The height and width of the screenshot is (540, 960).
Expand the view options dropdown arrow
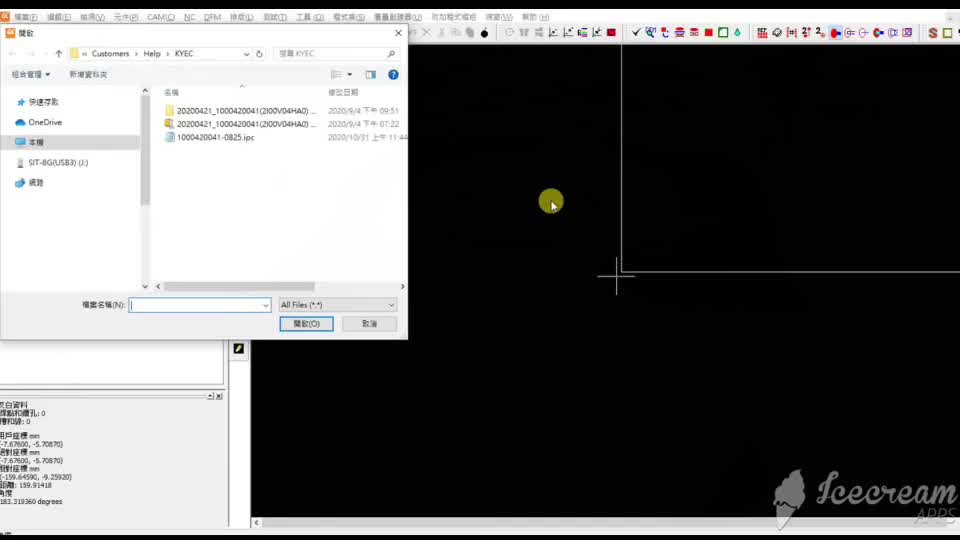(x=349, y=74)
